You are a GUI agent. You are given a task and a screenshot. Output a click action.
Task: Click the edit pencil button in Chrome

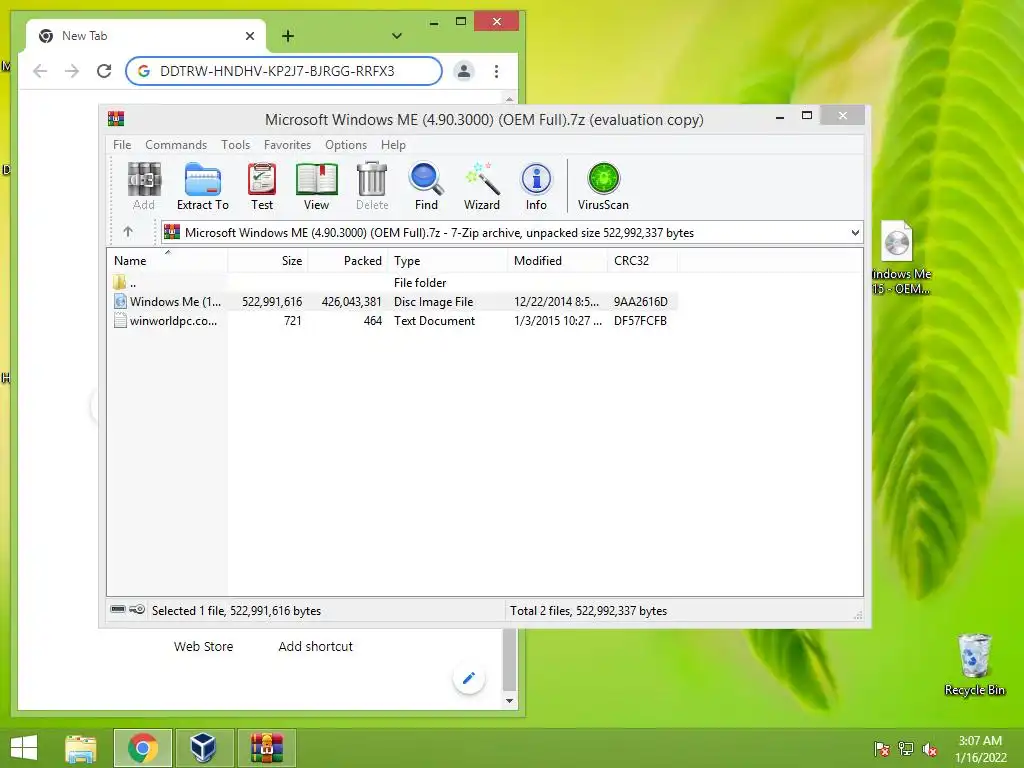469,679
